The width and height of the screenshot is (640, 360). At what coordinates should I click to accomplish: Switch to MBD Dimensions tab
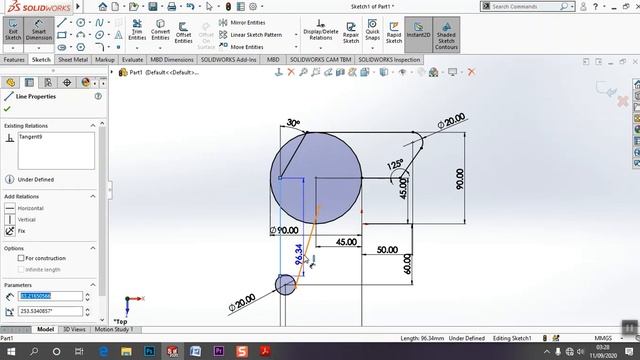coord(172,60)
